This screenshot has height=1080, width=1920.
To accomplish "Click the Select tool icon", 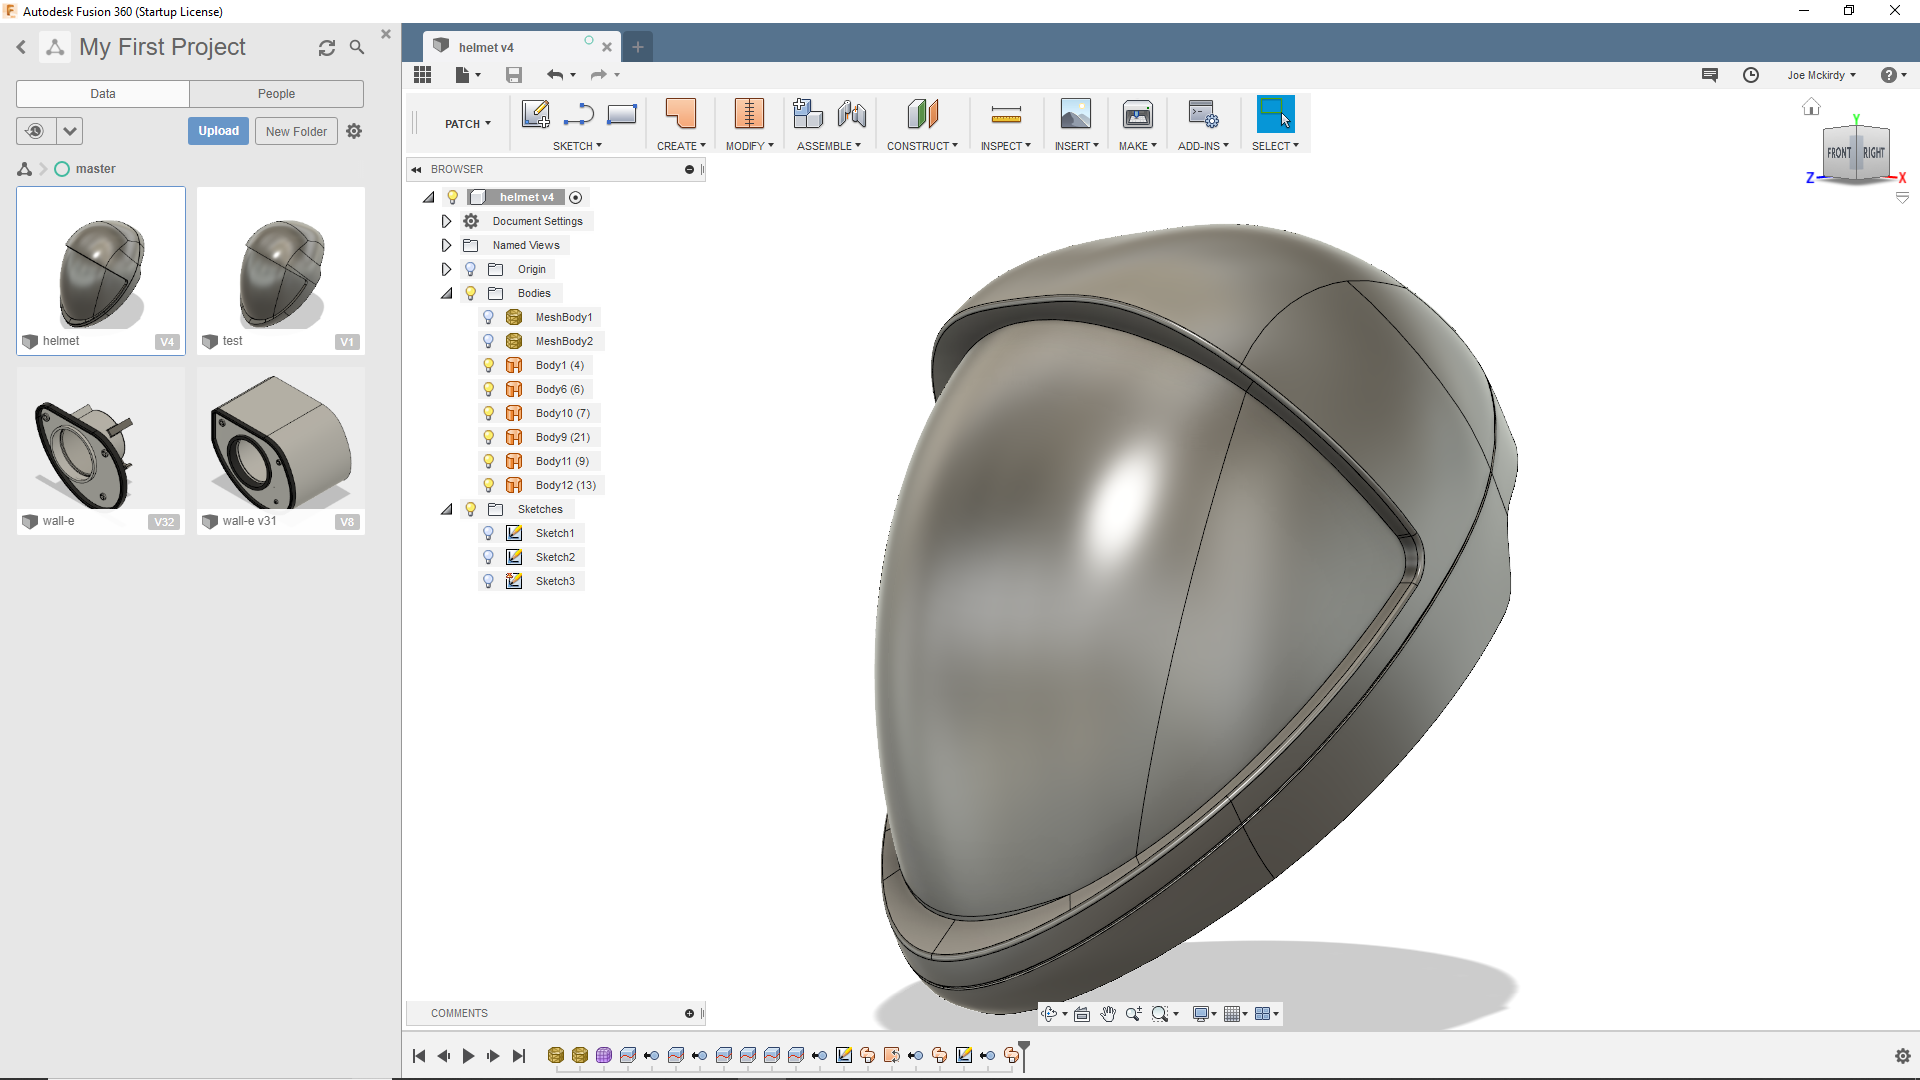I will (1275, 114).
